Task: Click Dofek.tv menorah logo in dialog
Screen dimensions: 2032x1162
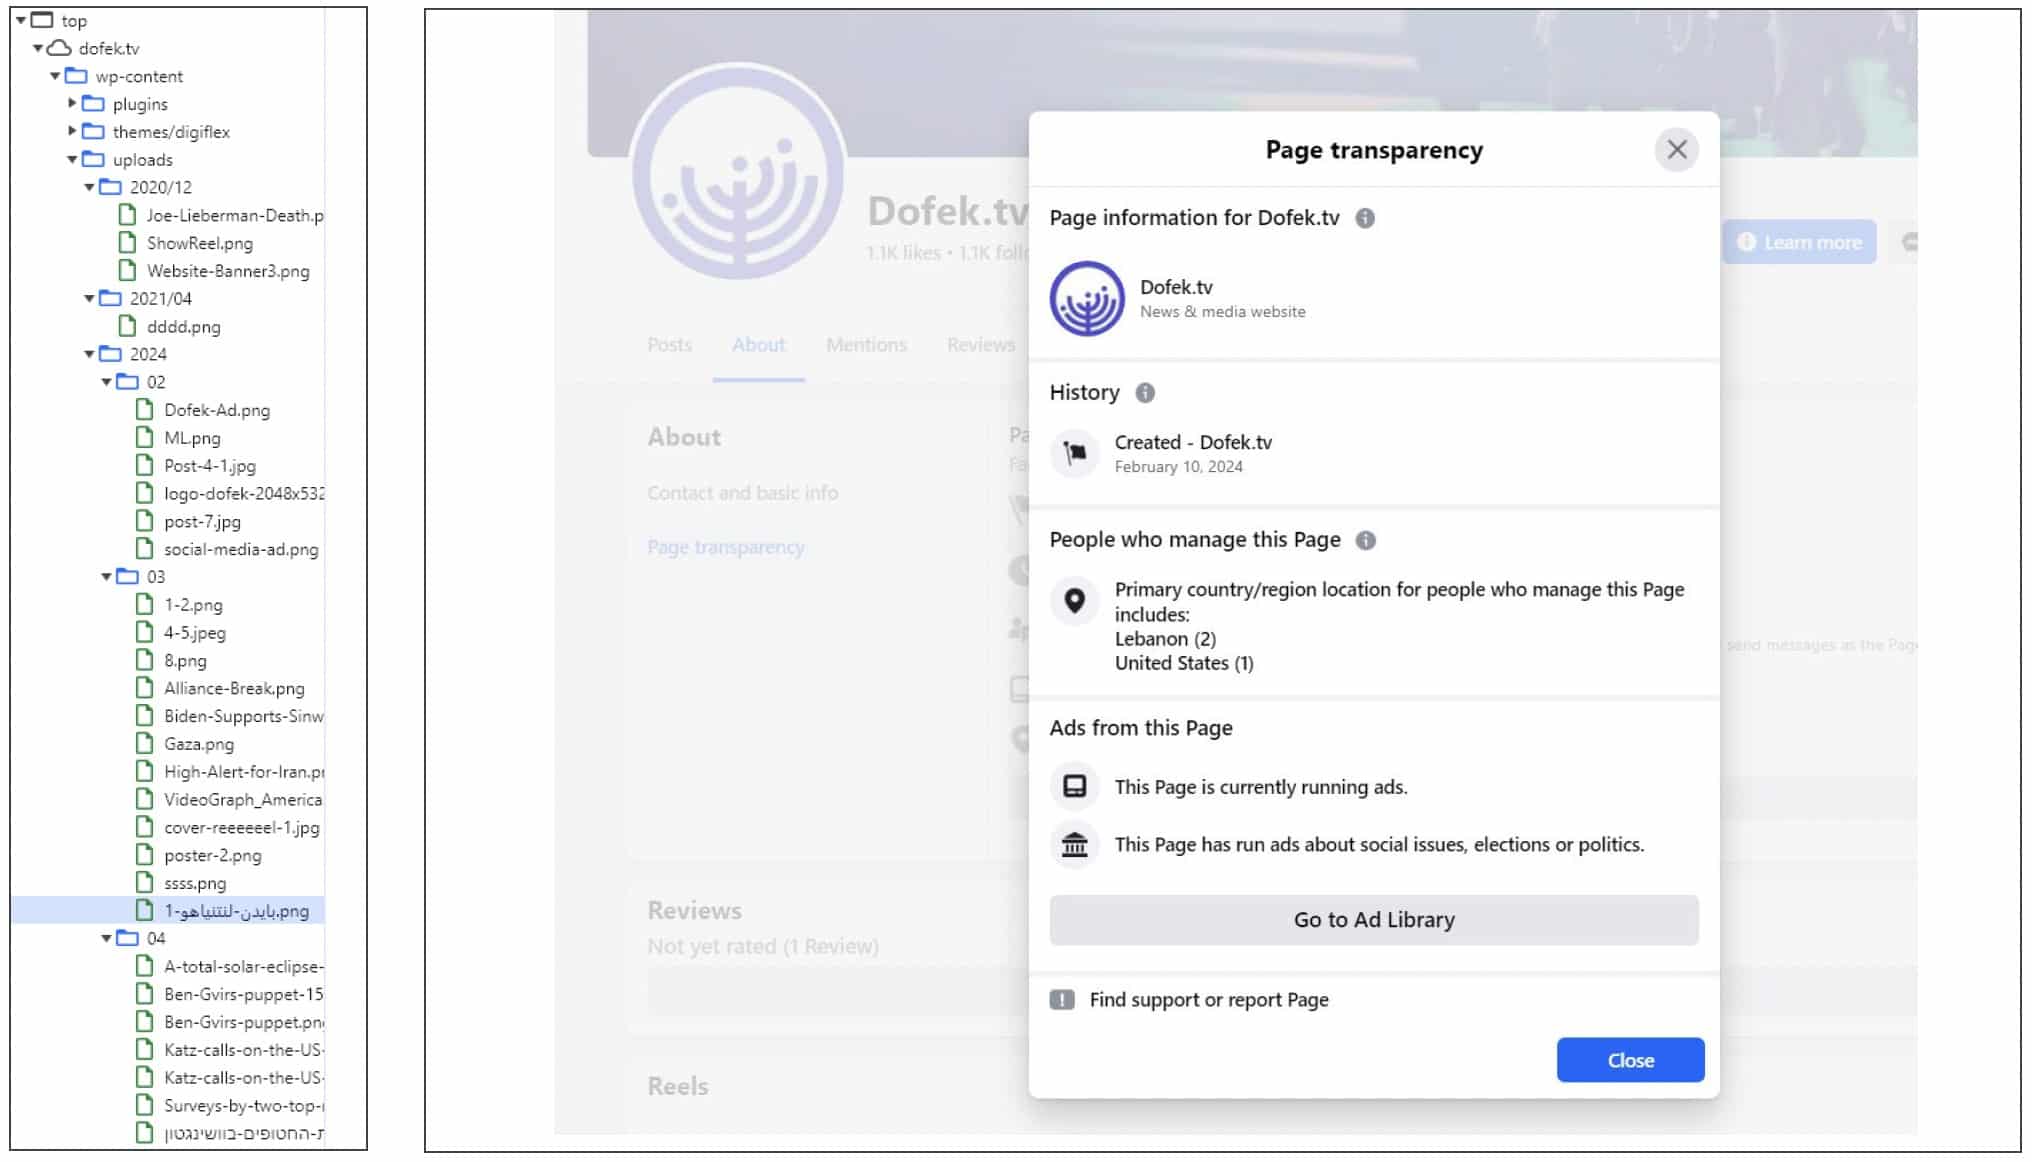Action: tap(1087, 298)
